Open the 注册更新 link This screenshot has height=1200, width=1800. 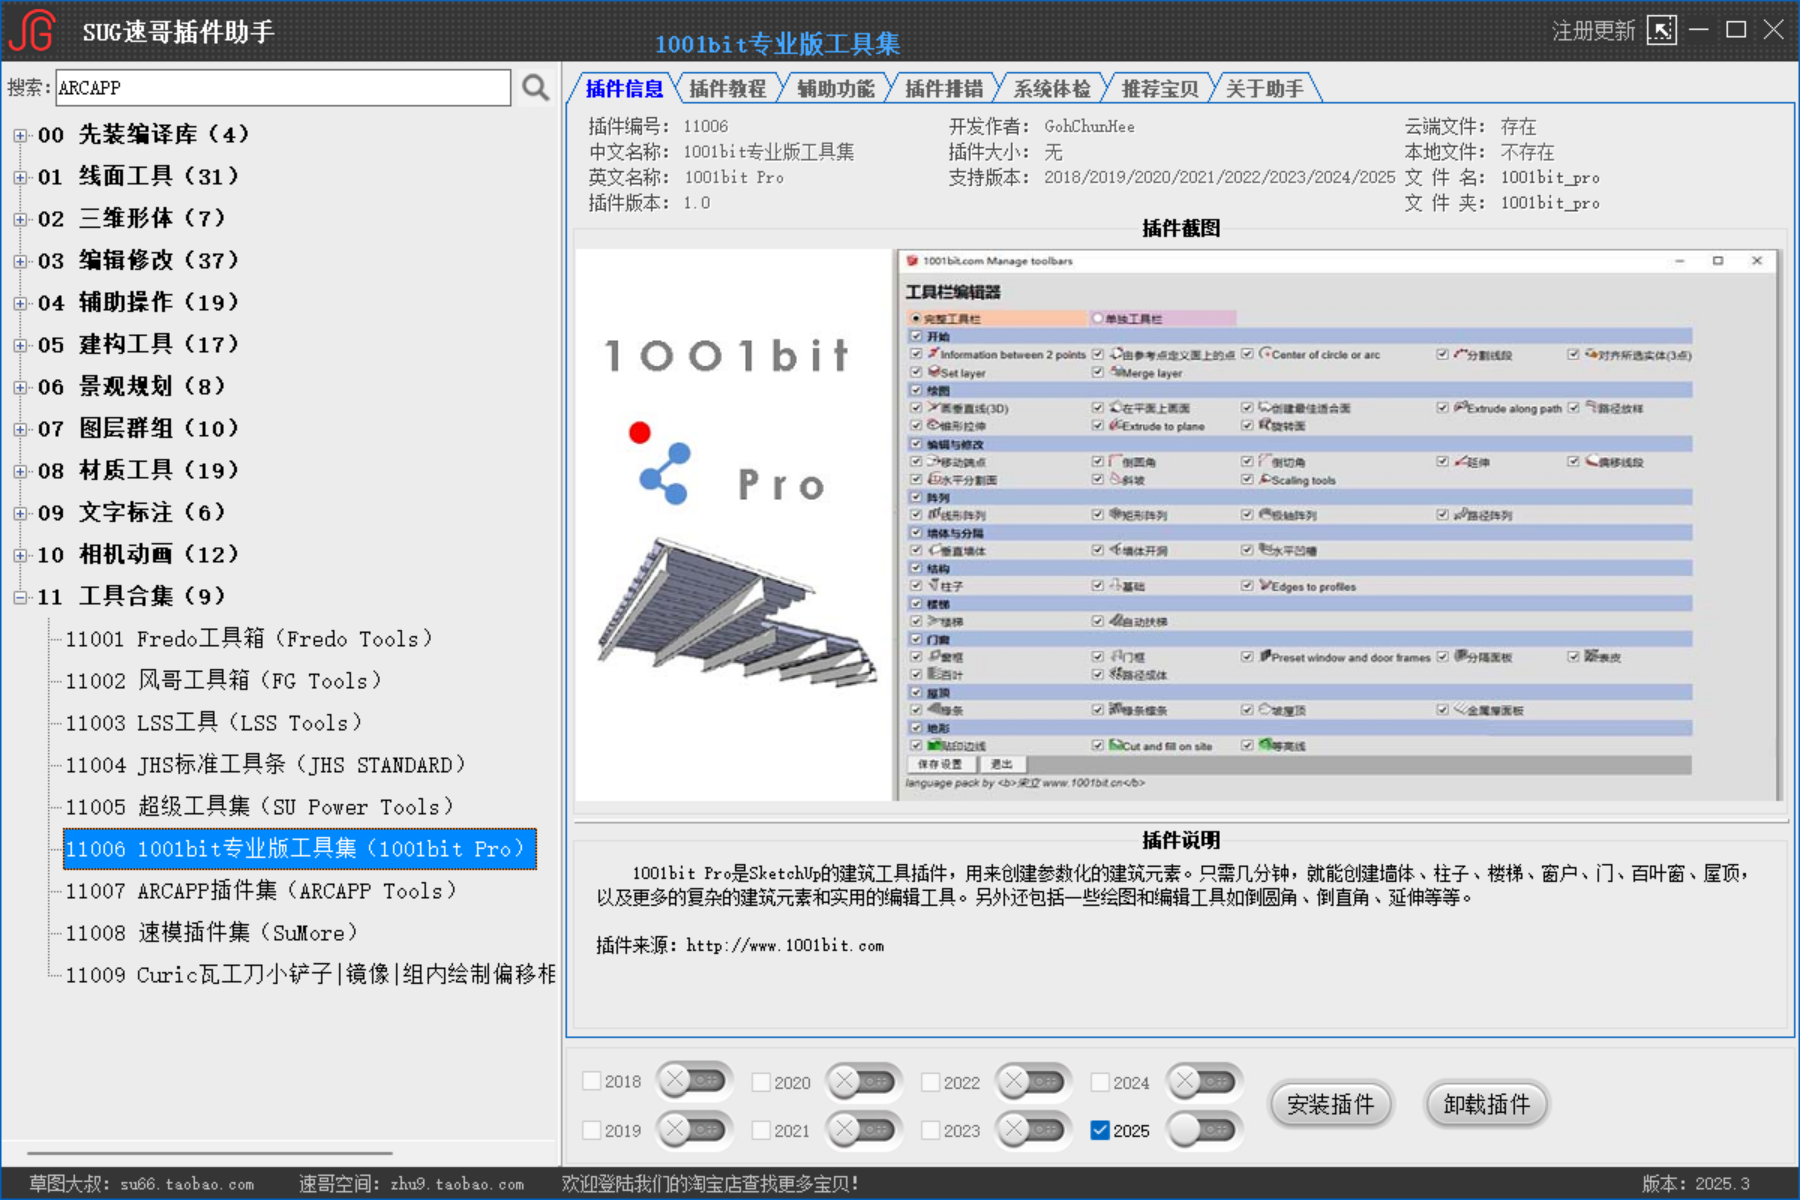point(1593,31)
